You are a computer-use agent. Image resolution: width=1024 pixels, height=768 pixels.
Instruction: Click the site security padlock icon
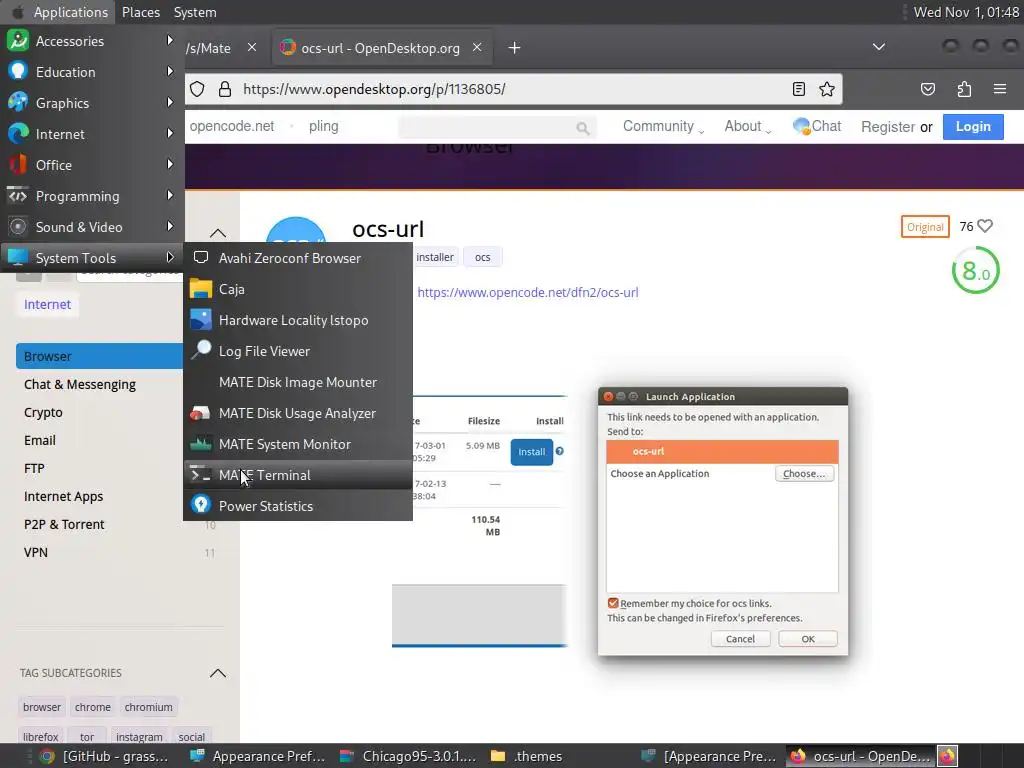225,89
